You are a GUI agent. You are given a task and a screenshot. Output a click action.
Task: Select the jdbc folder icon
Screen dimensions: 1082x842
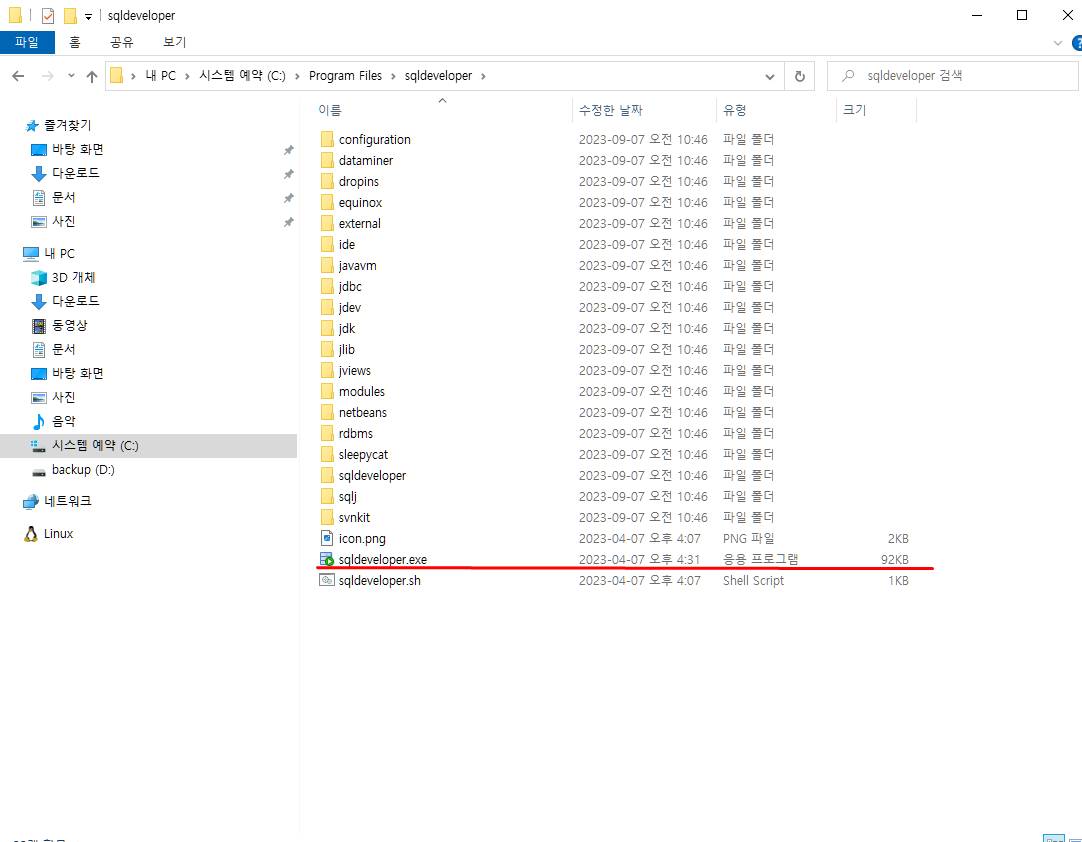[x=327, y=286]
